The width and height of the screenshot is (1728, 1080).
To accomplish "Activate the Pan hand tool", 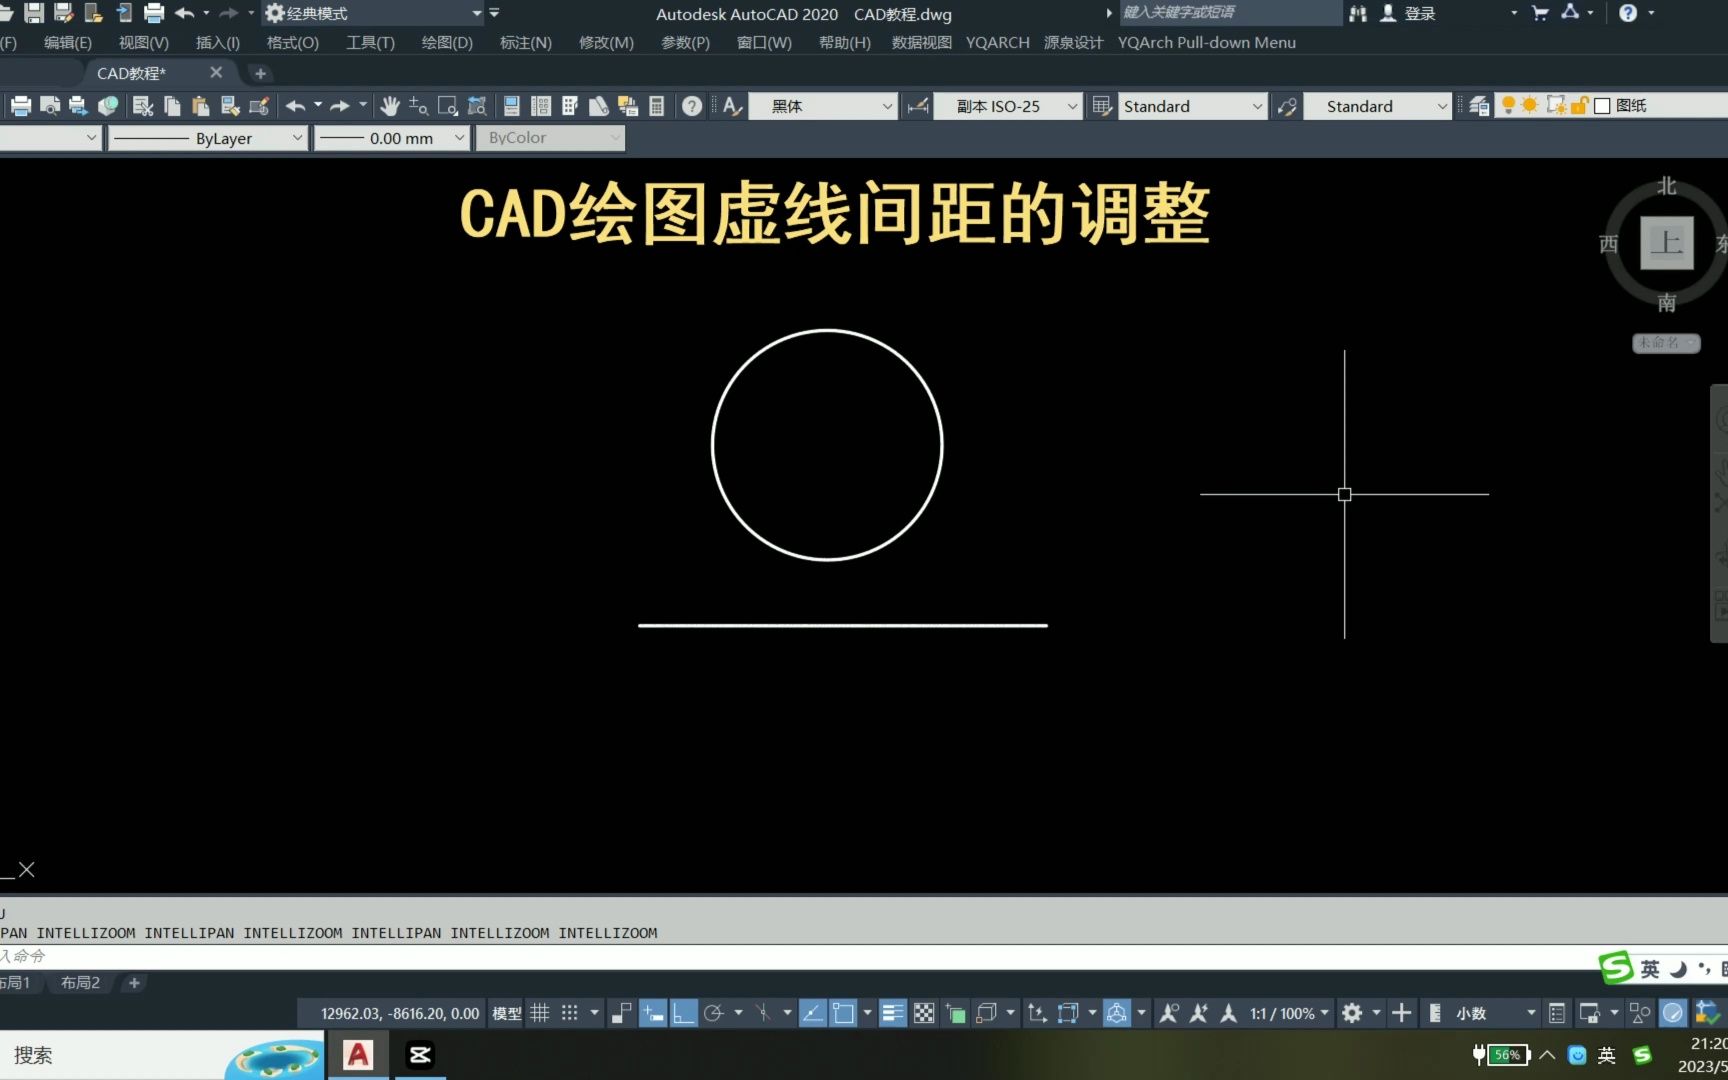I will point(389,106).
